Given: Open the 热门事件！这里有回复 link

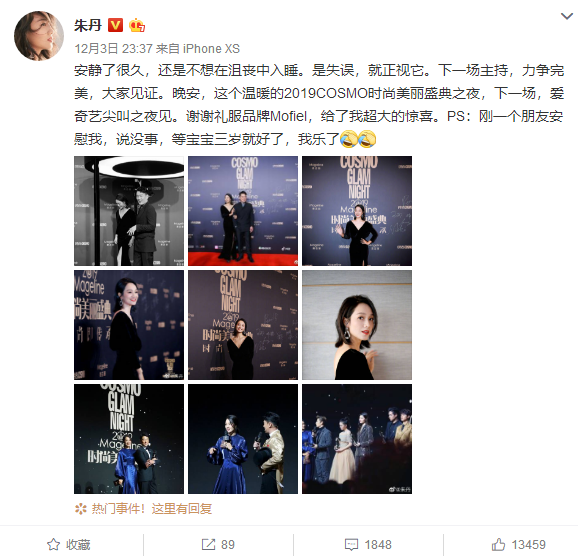Looking at the screenshot, I should click(152, 509).
